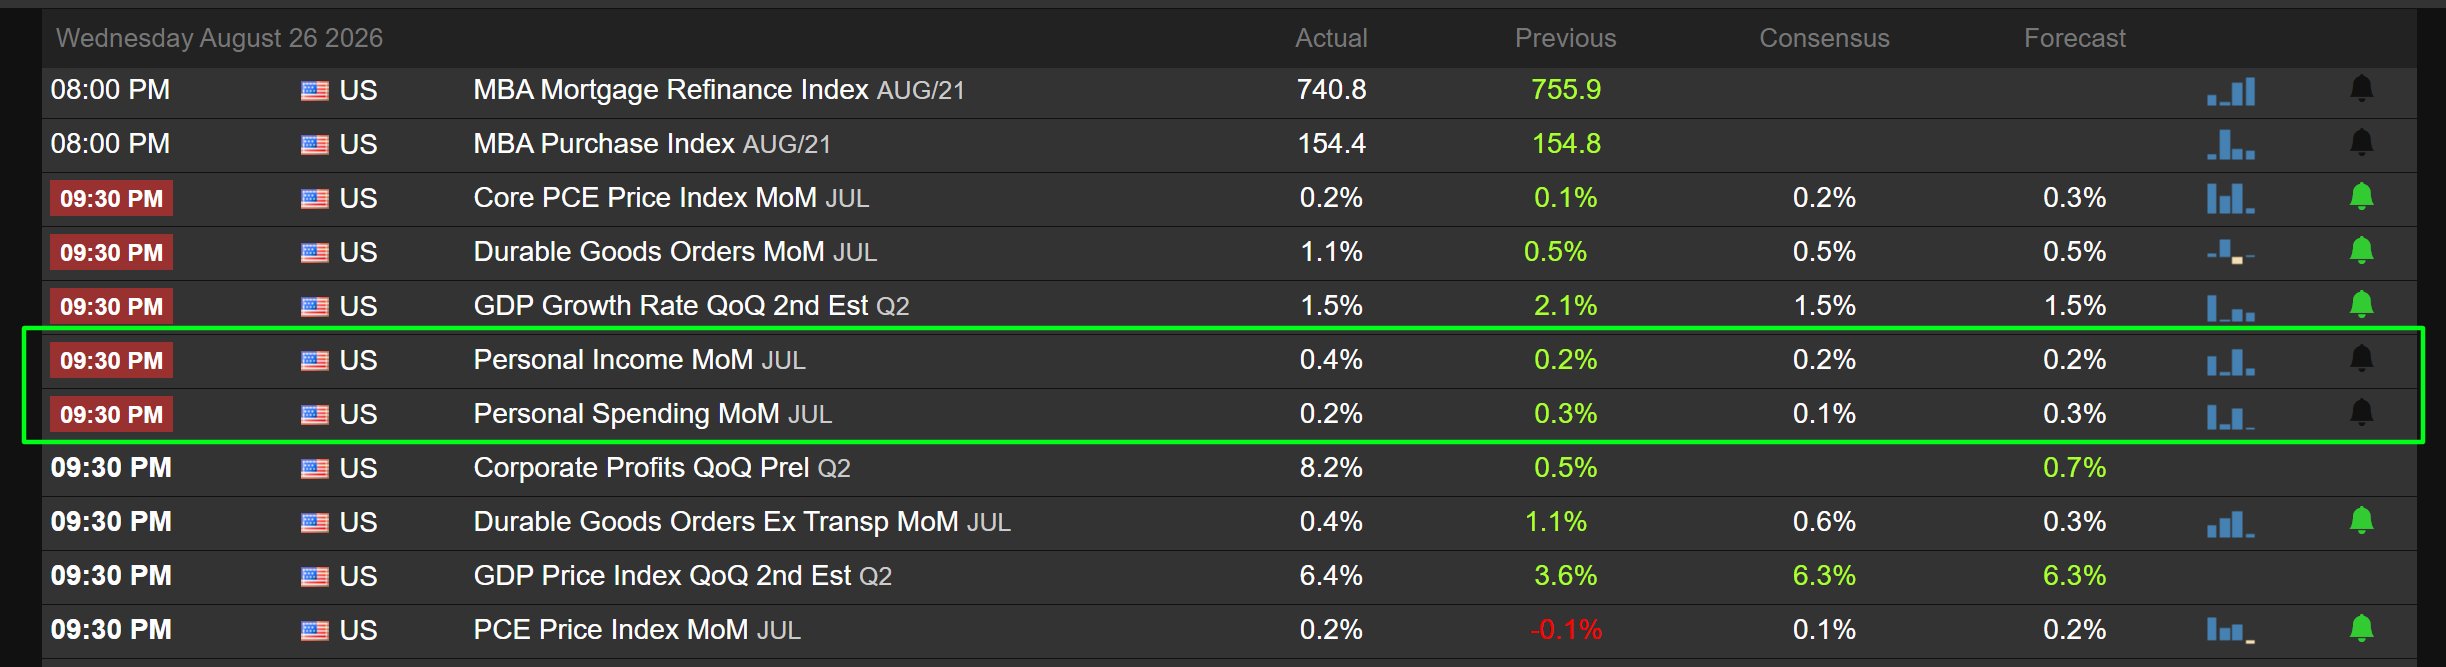Open chart icon for Personal Income MoM

coord(2231,361)
